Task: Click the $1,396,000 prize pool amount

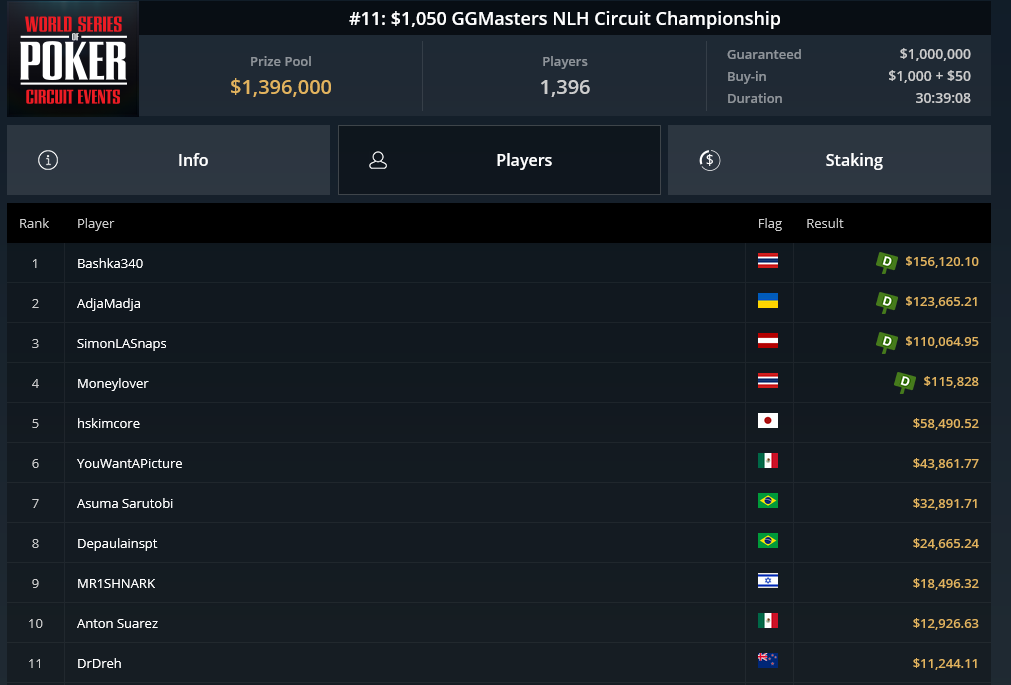Action: coord(280,87)
